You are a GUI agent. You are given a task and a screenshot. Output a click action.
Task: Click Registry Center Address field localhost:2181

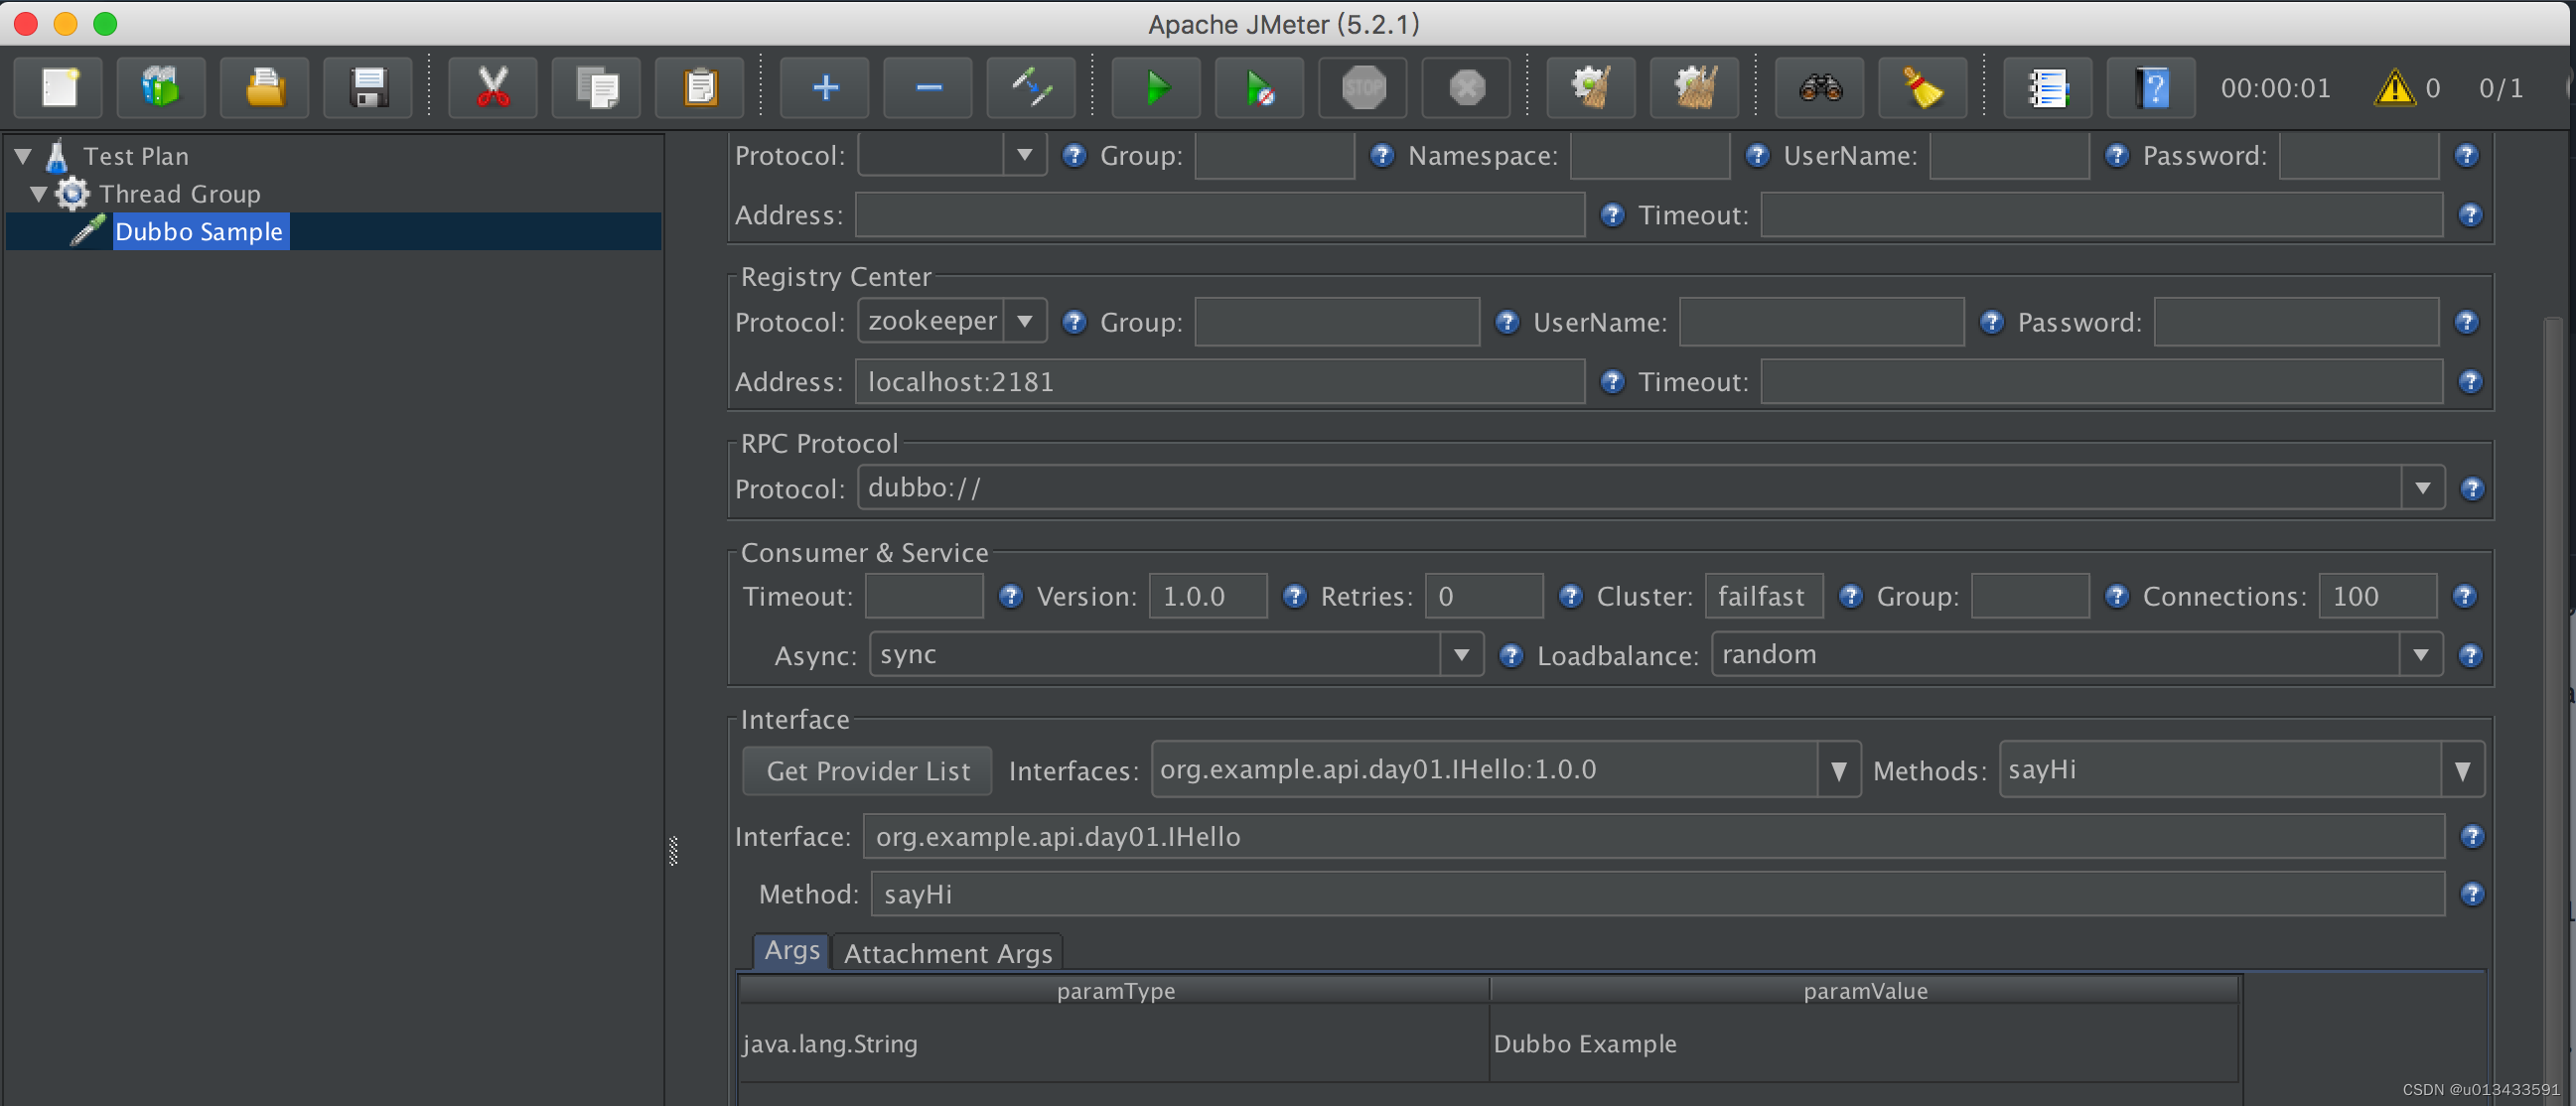(1219, 382)
